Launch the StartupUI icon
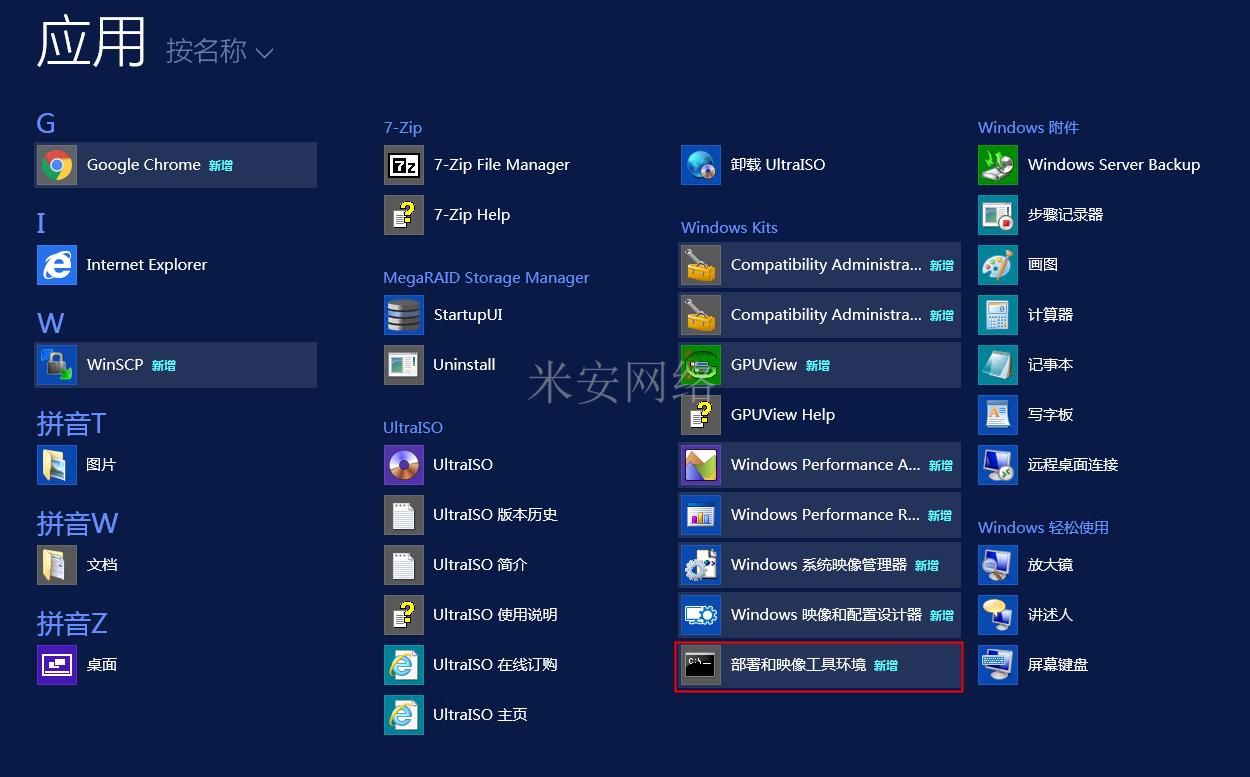Viewport: 1250px width, 777px height. click(x=404, y=315)
